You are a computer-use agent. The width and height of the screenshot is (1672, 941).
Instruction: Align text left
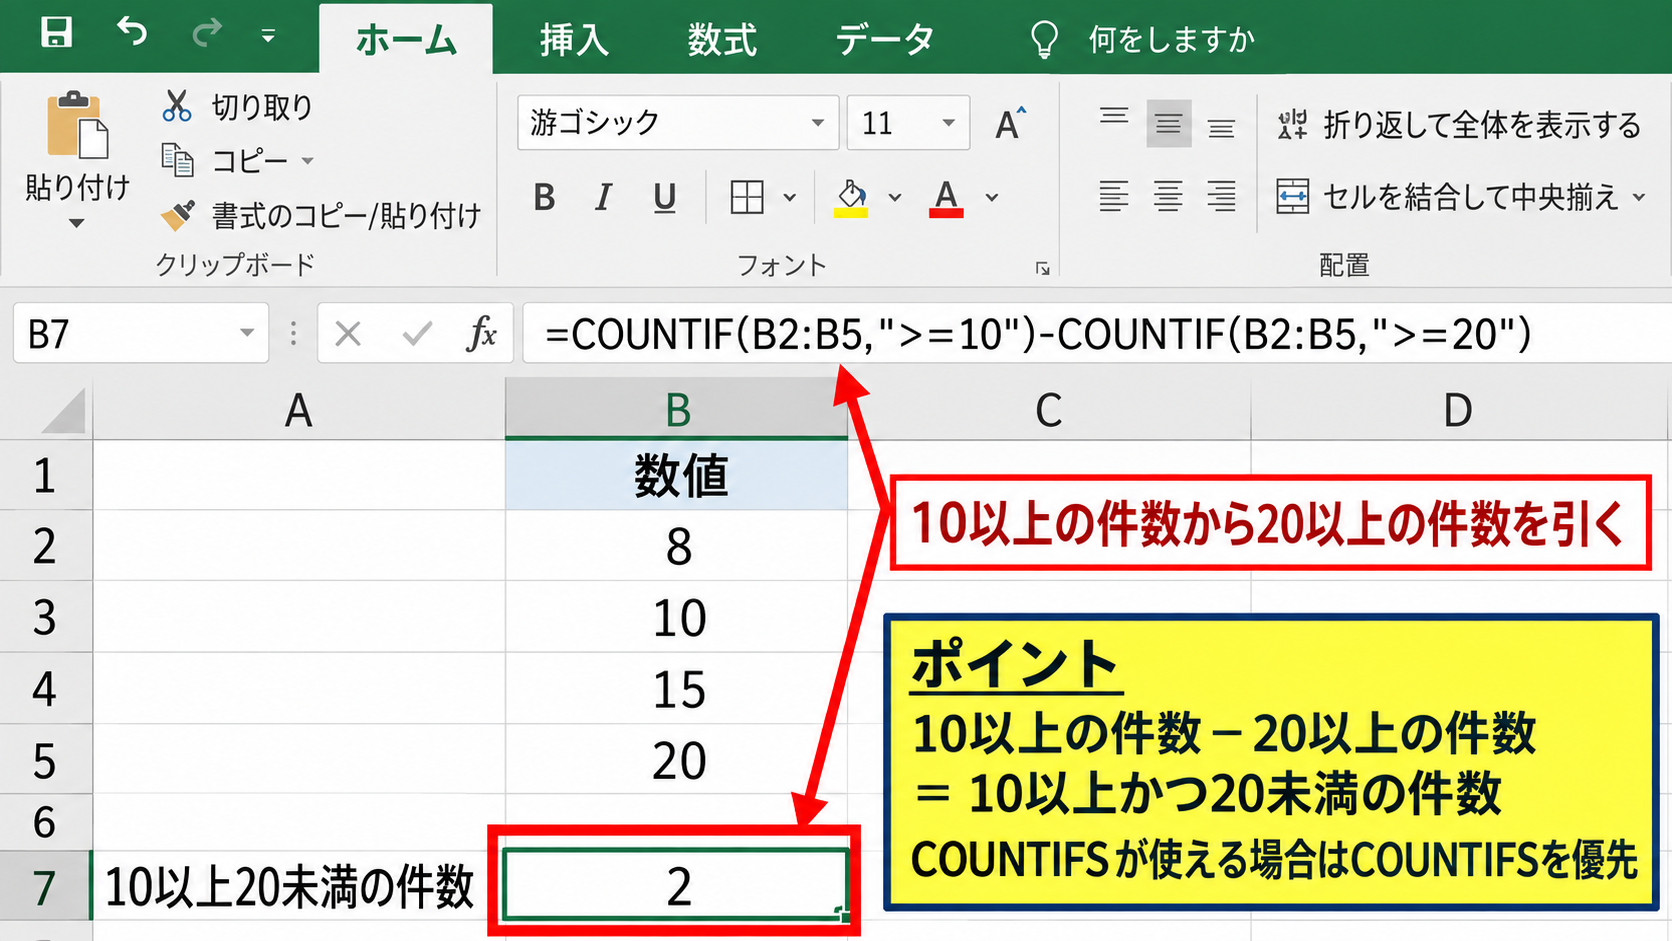[x=1114, y=196]
